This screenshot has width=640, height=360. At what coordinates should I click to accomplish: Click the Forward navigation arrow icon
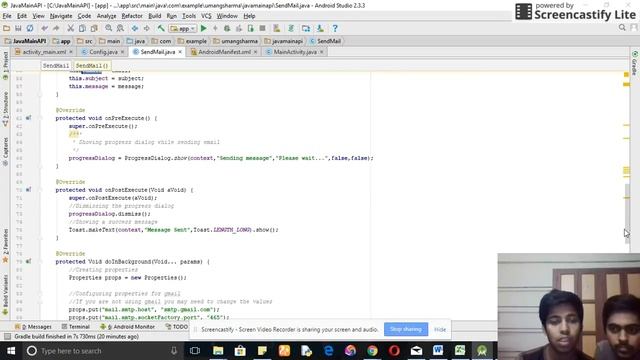point(146,29)
